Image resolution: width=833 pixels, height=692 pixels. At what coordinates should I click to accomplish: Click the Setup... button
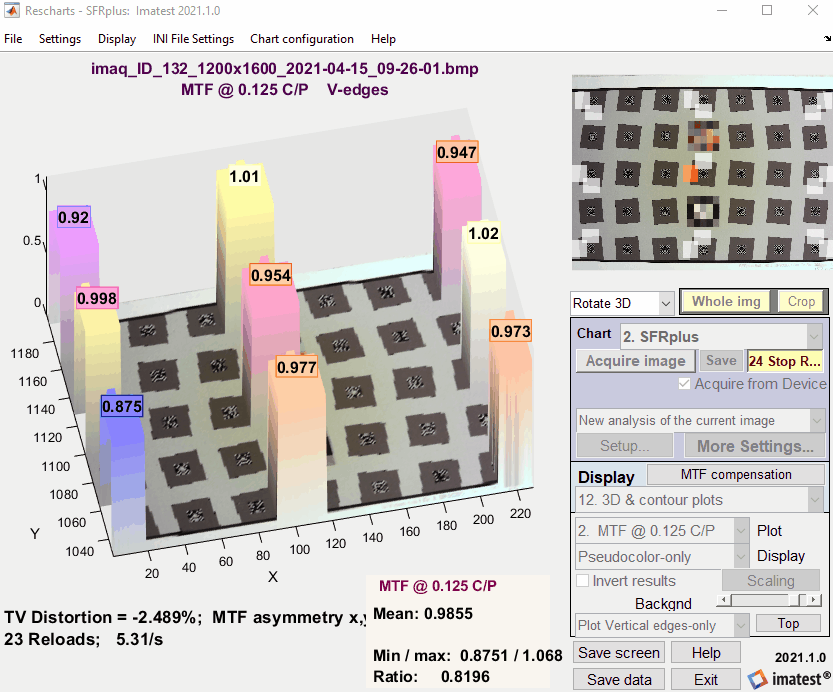[625, 446]
